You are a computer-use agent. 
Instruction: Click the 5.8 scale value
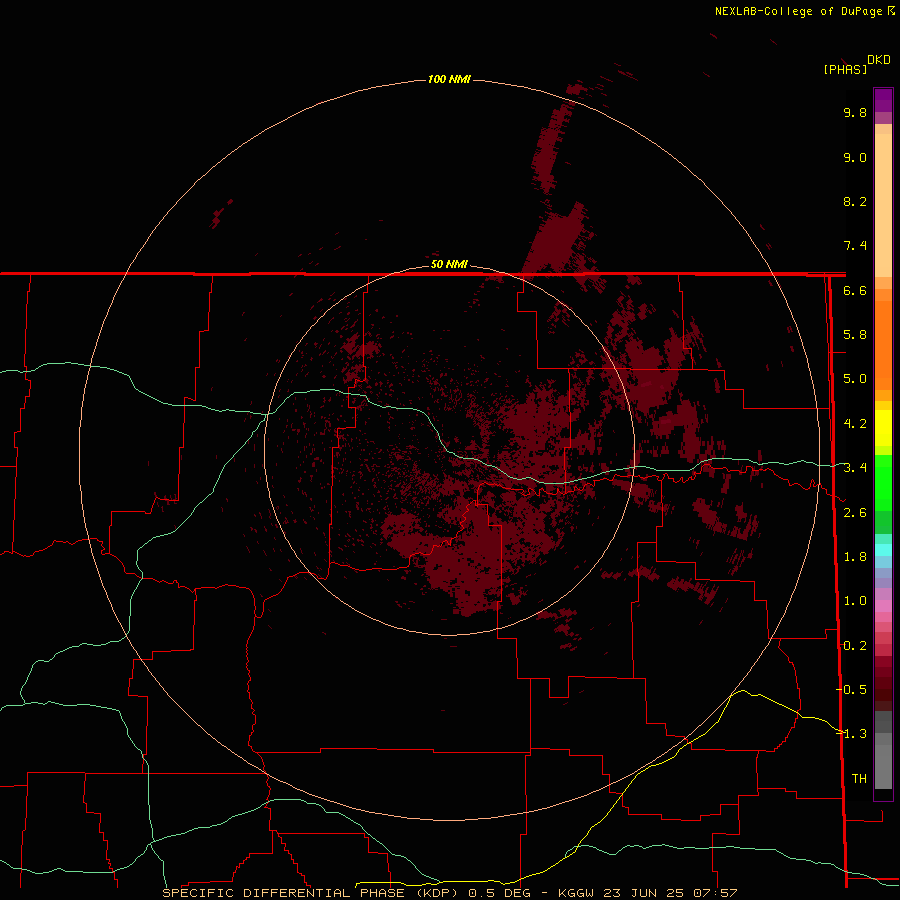(855, 335)
